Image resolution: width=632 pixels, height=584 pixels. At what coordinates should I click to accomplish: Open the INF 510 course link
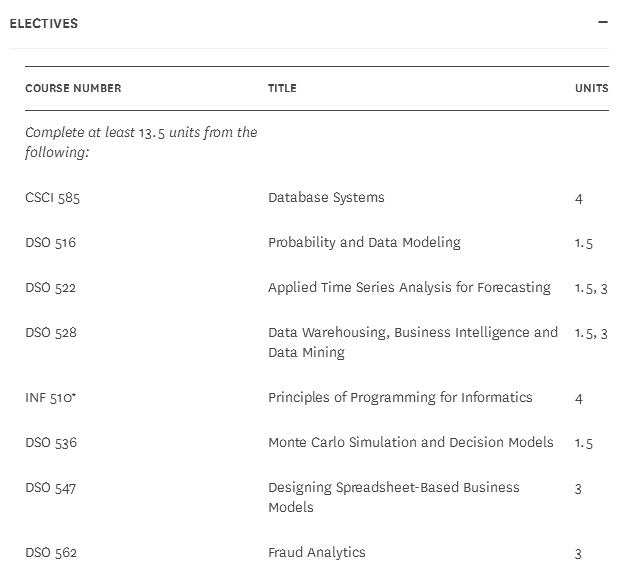pos(50,398)
